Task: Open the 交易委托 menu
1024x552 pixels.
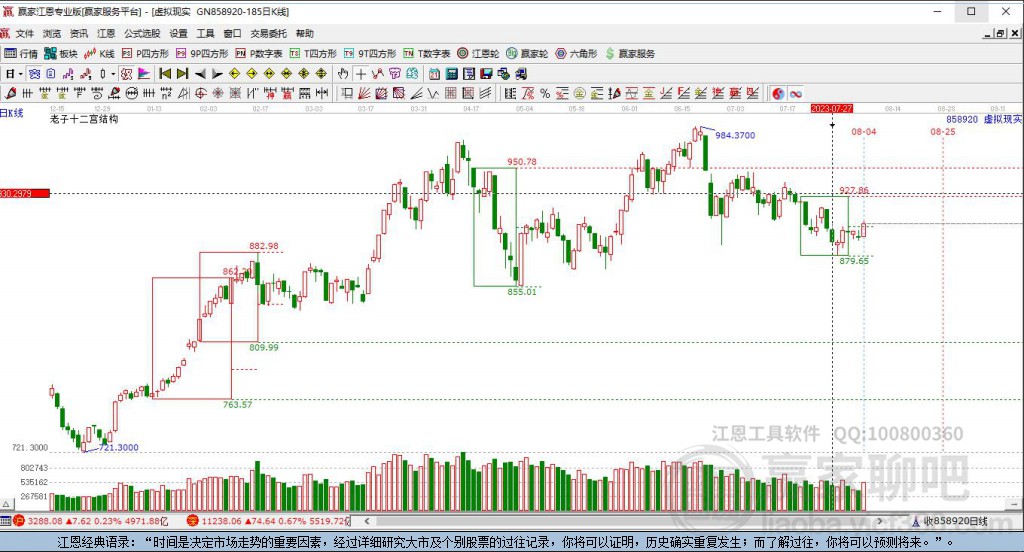Action: click(268, 33)
